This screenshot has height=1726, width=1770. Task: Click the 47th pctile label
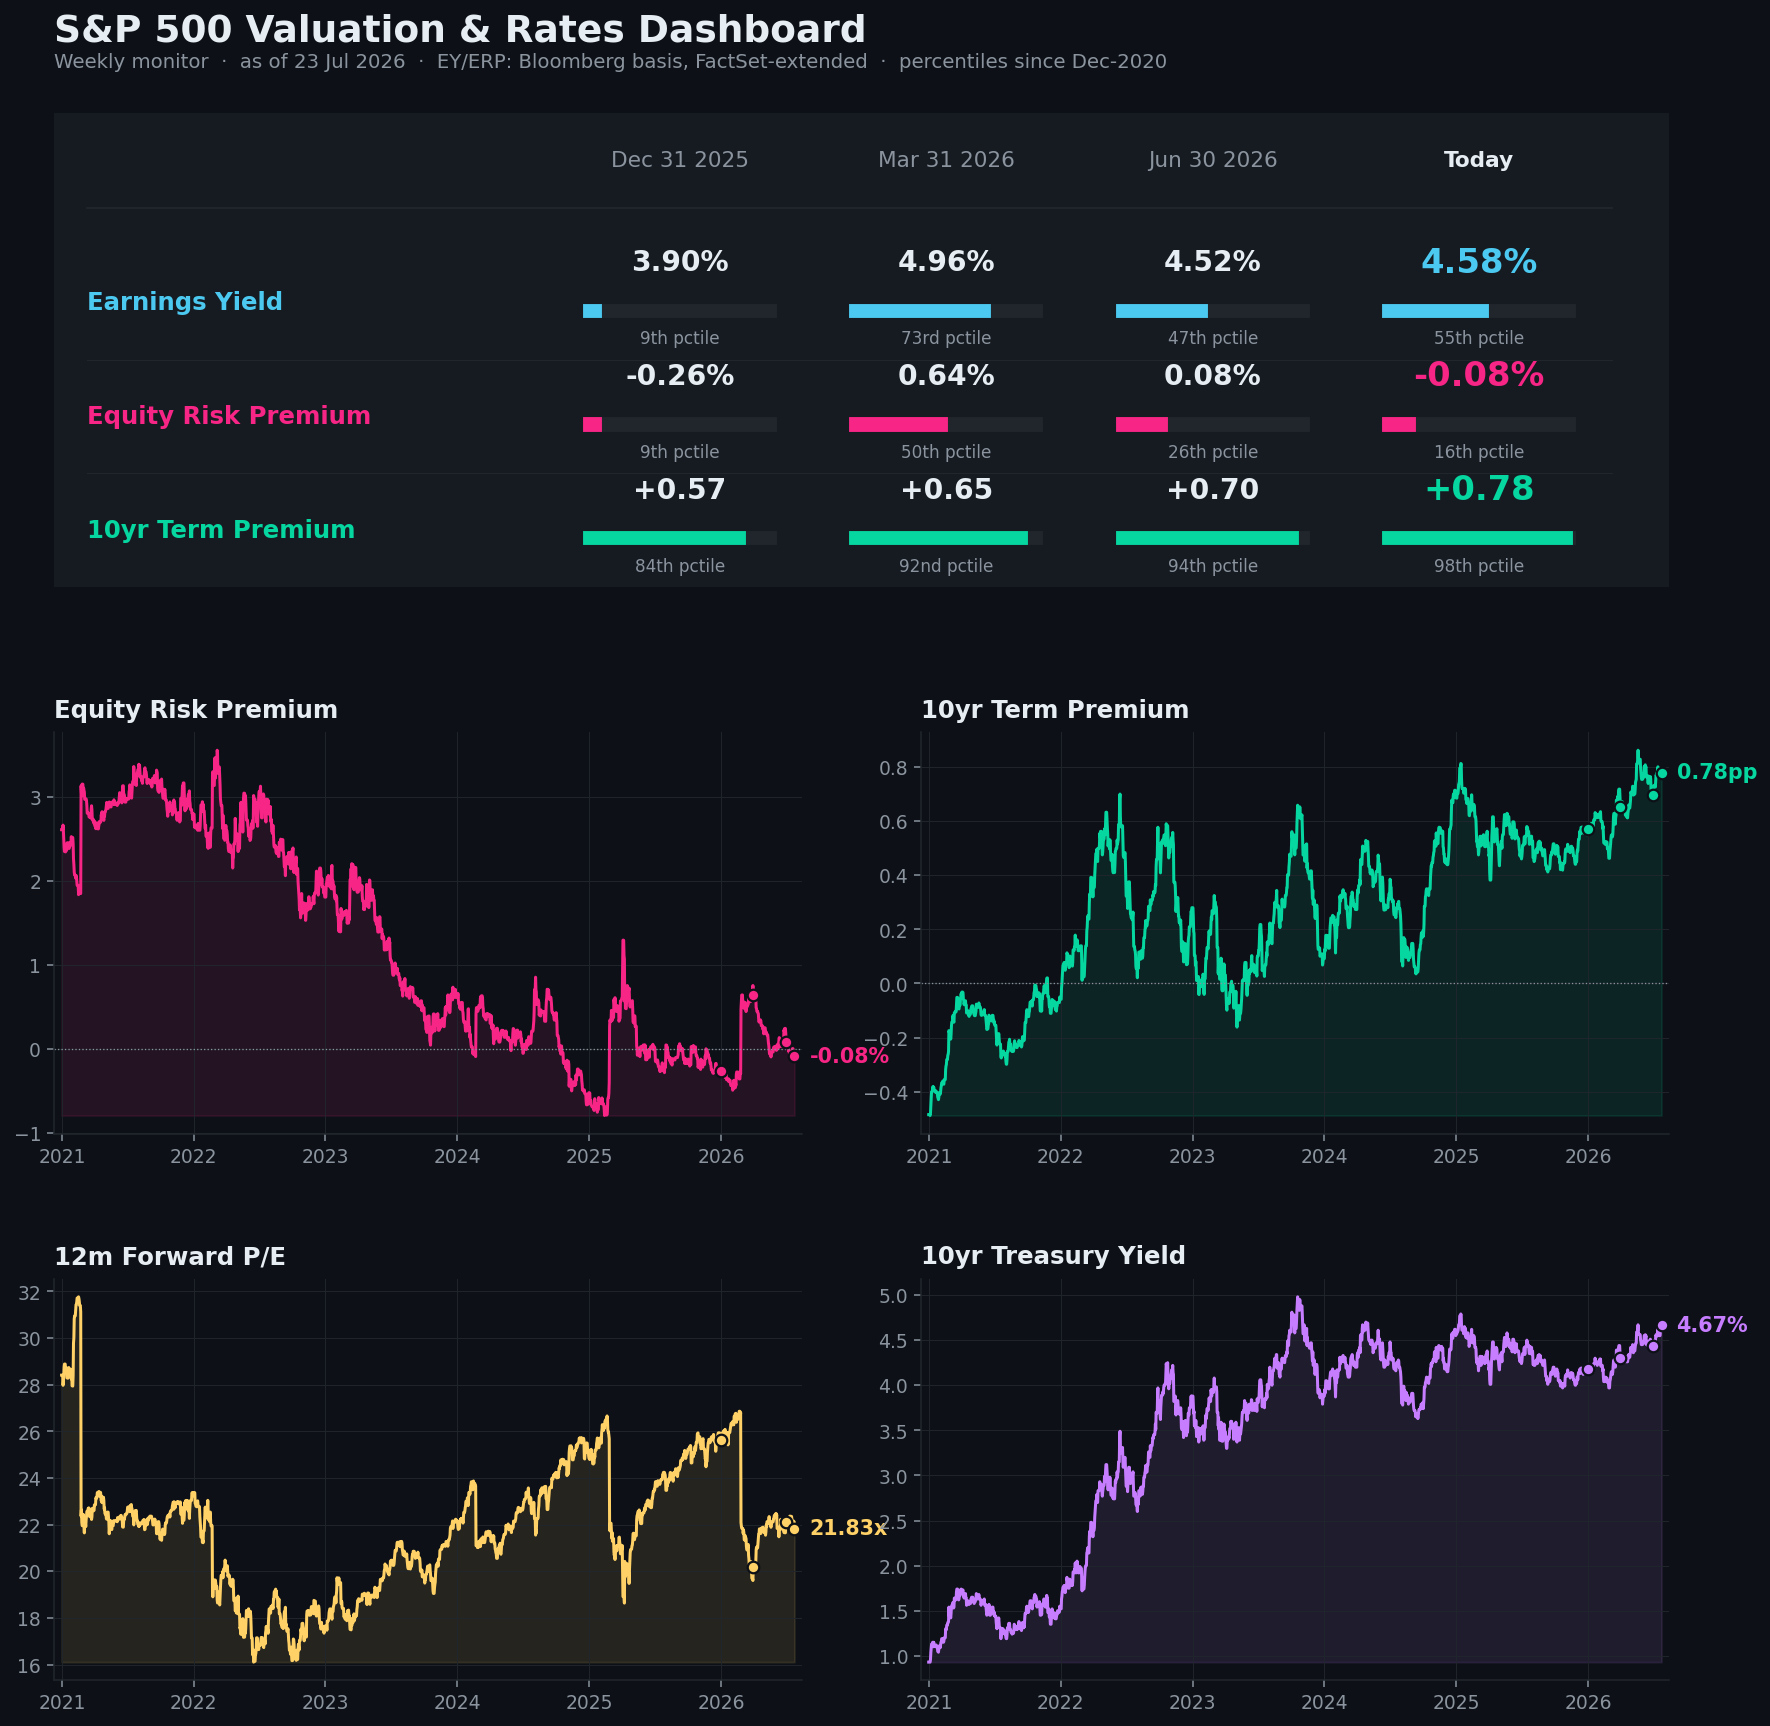click(x=1213, y=338)
